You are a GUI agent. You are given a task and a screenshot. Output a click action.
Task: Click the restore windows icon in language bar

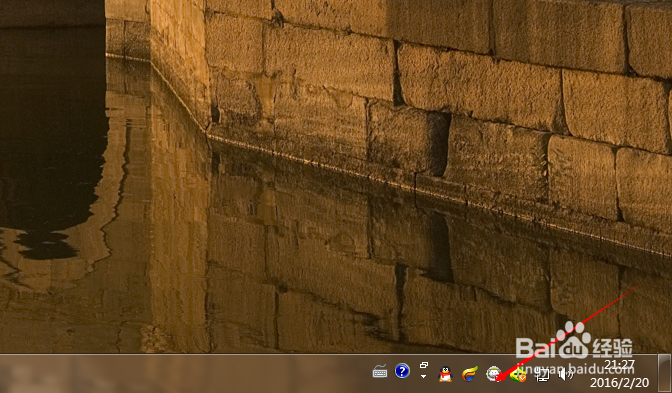424,365
